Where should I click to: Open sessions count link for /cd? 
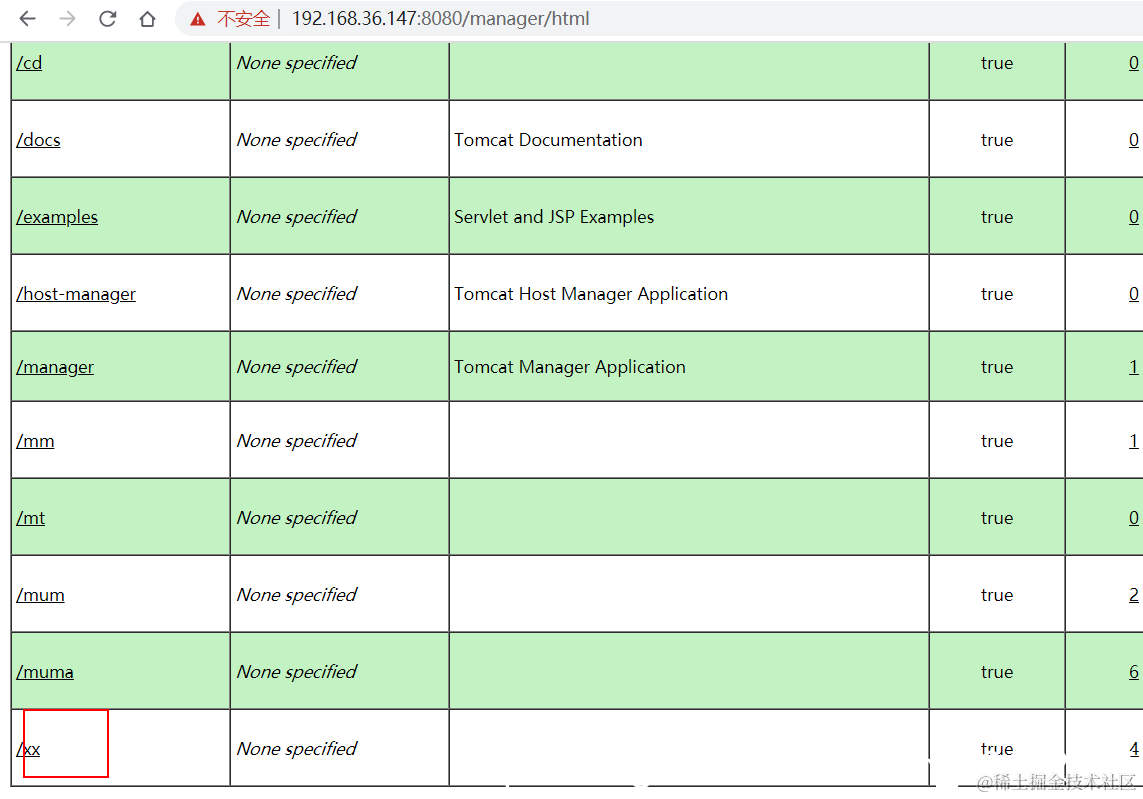click(x=1134, y=63)
